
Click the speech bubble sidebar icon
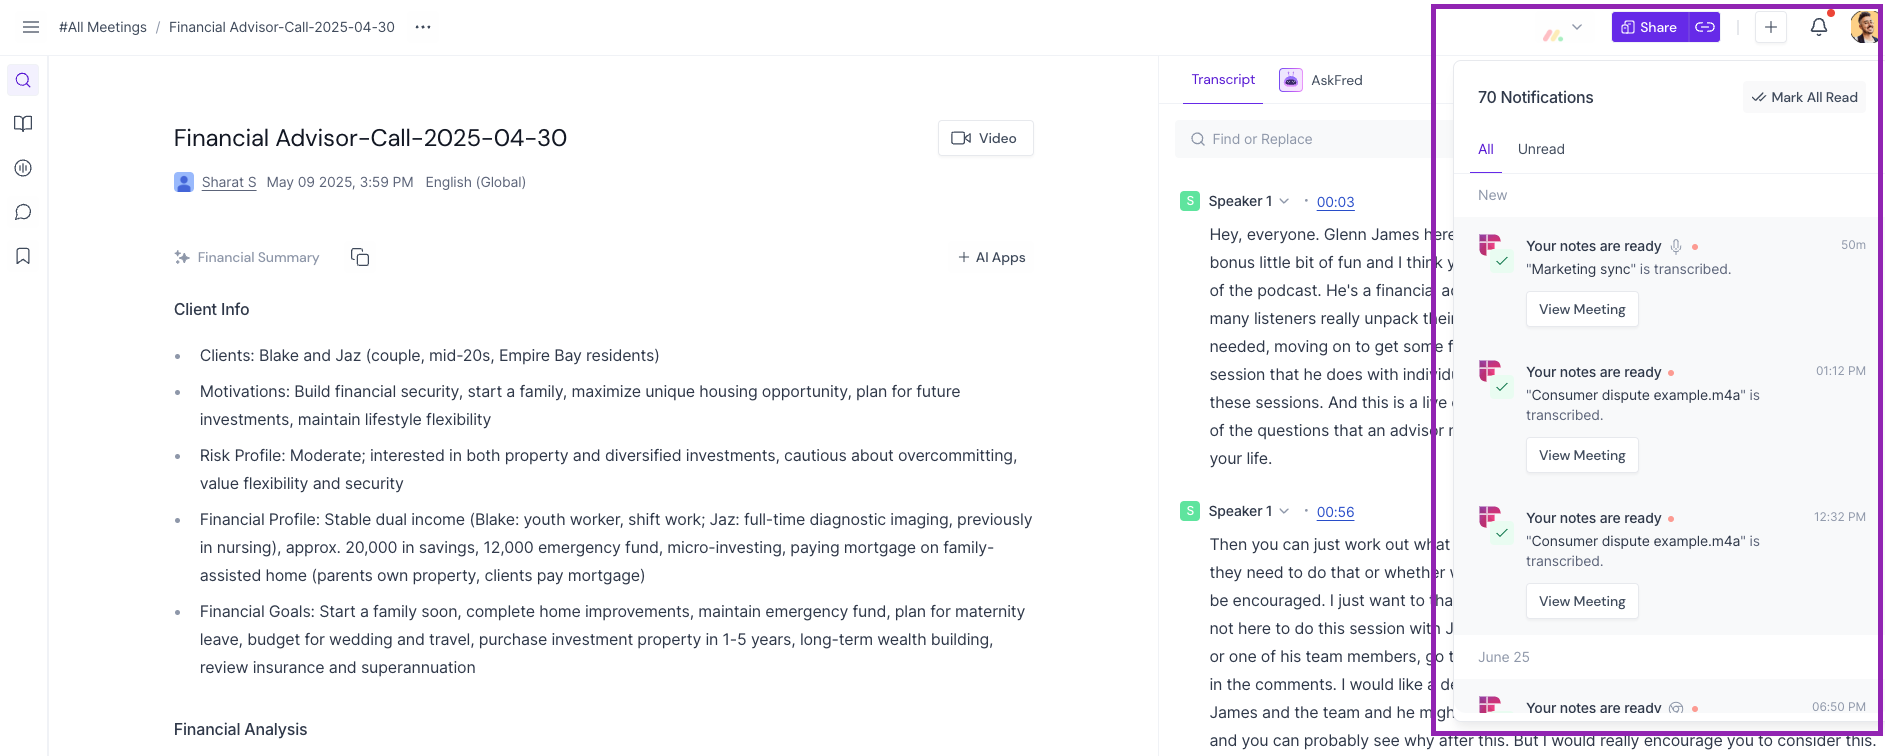pyautogui.click(x=23, y=212)
